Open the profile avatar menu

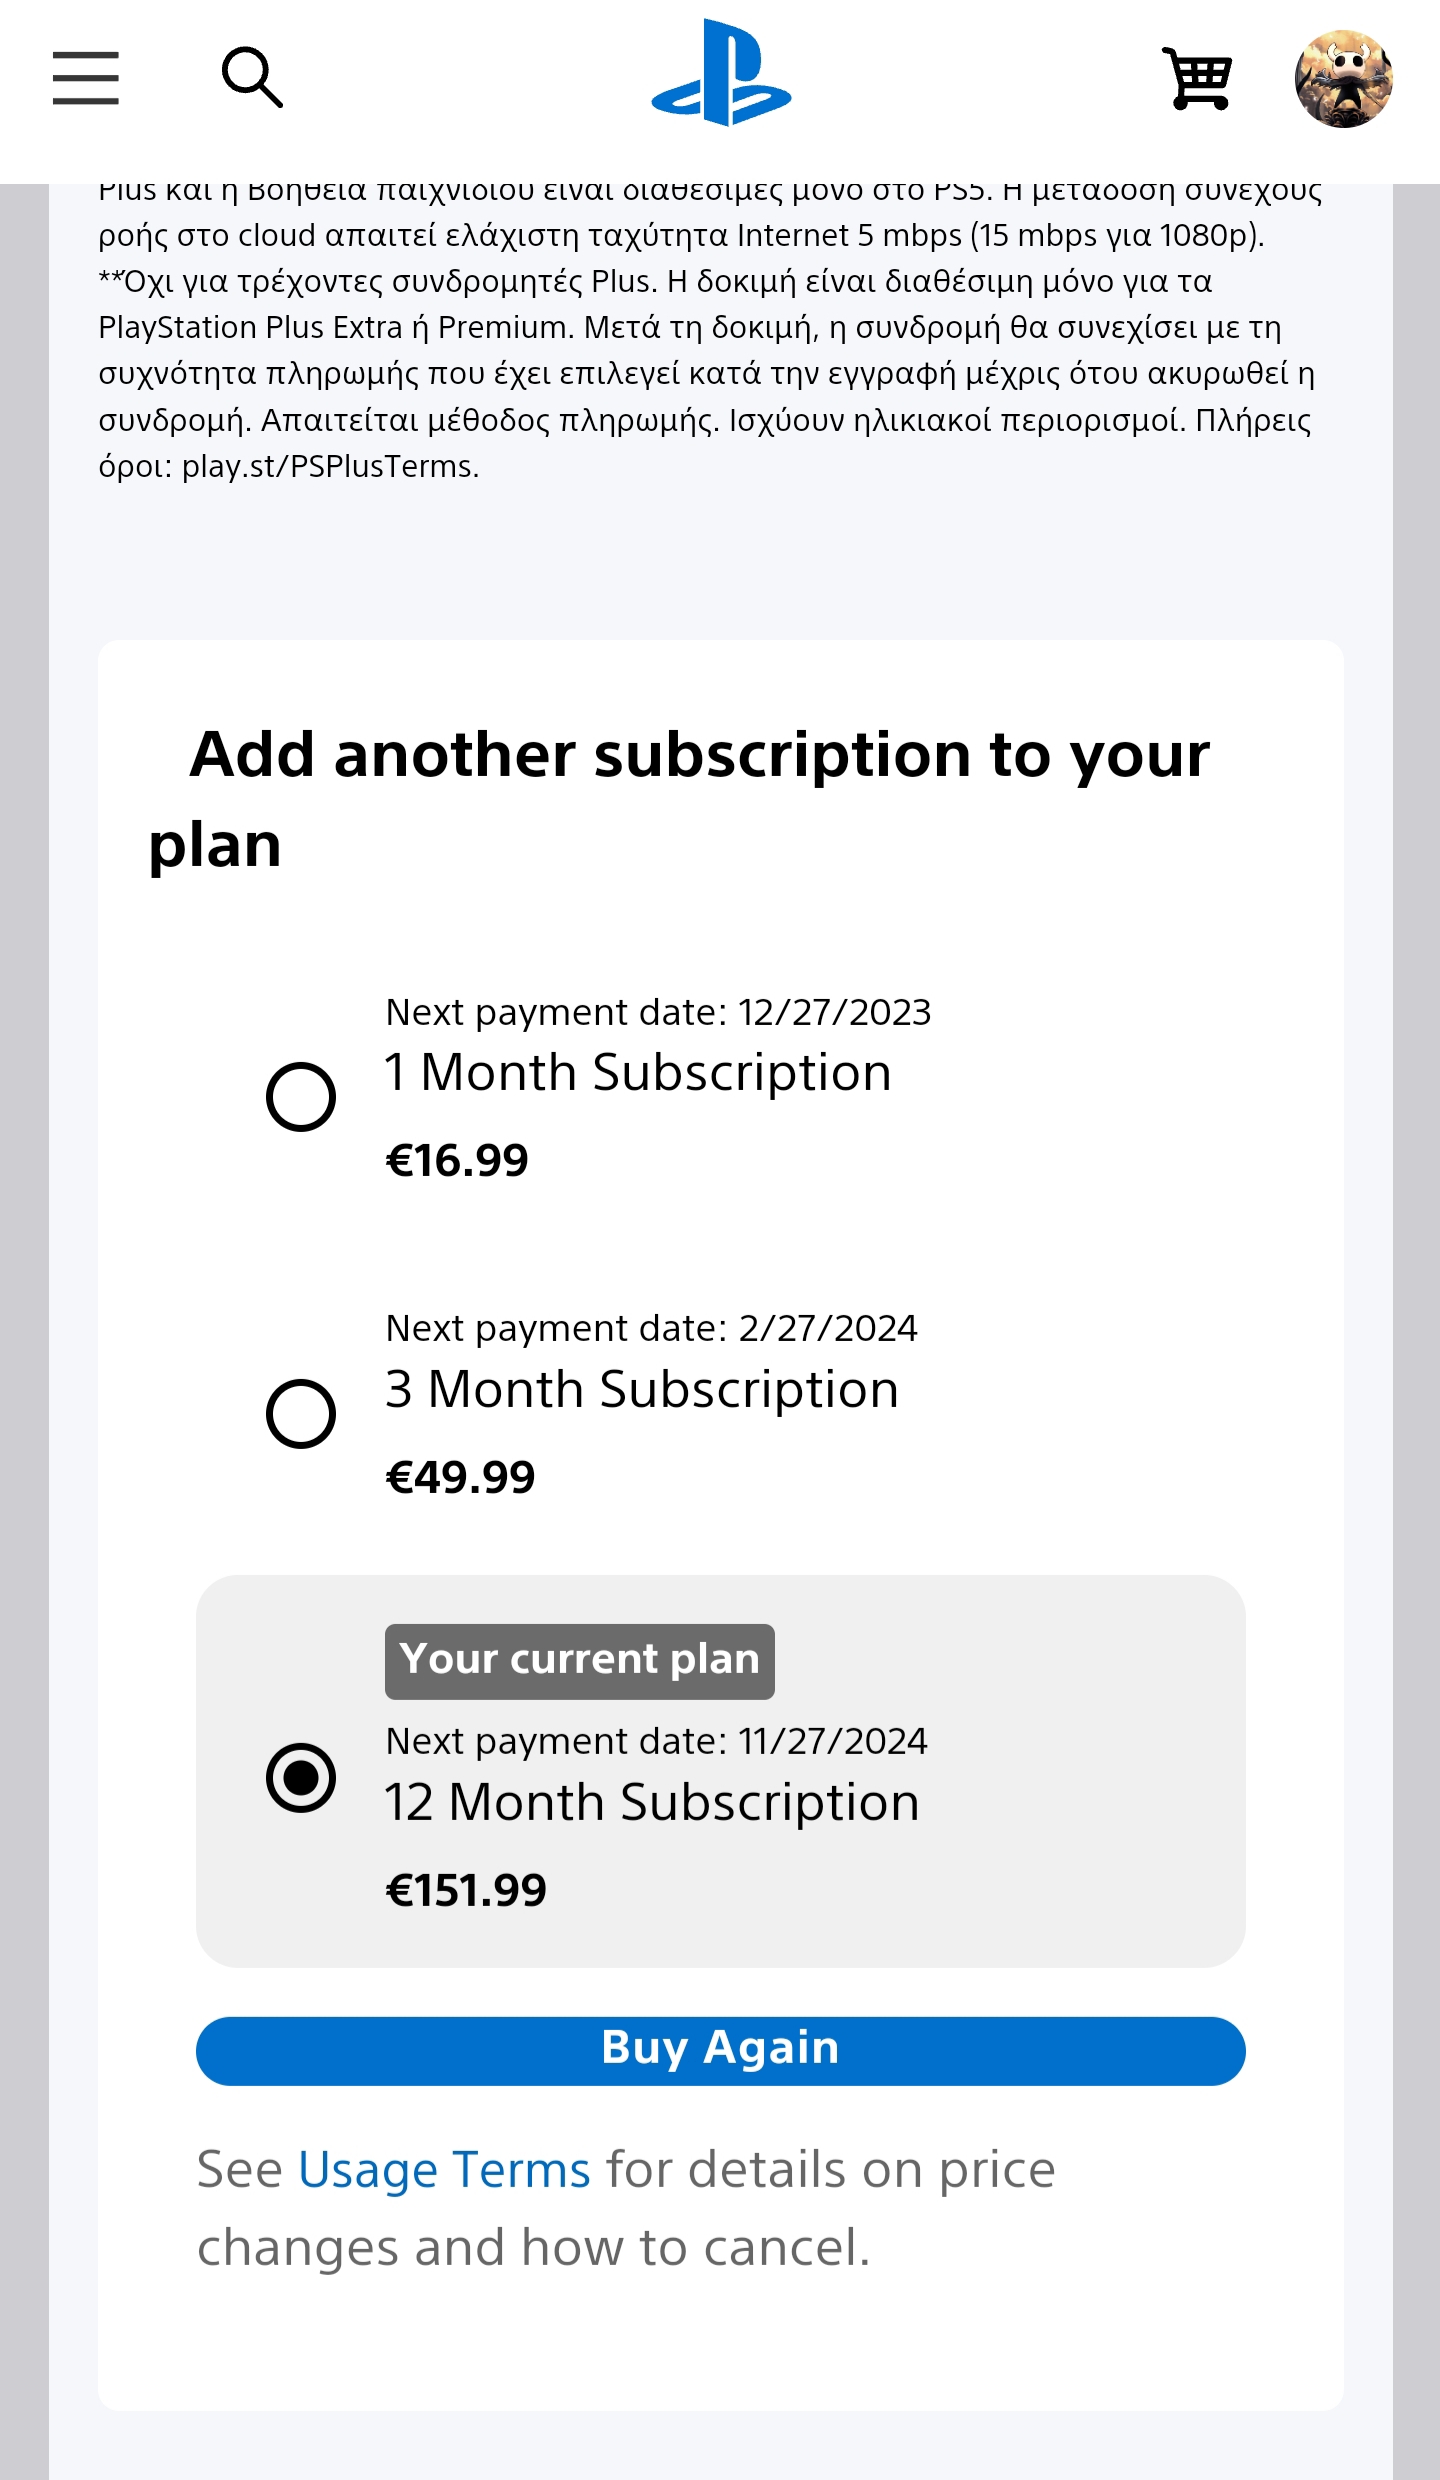[x=1343, y=79]
